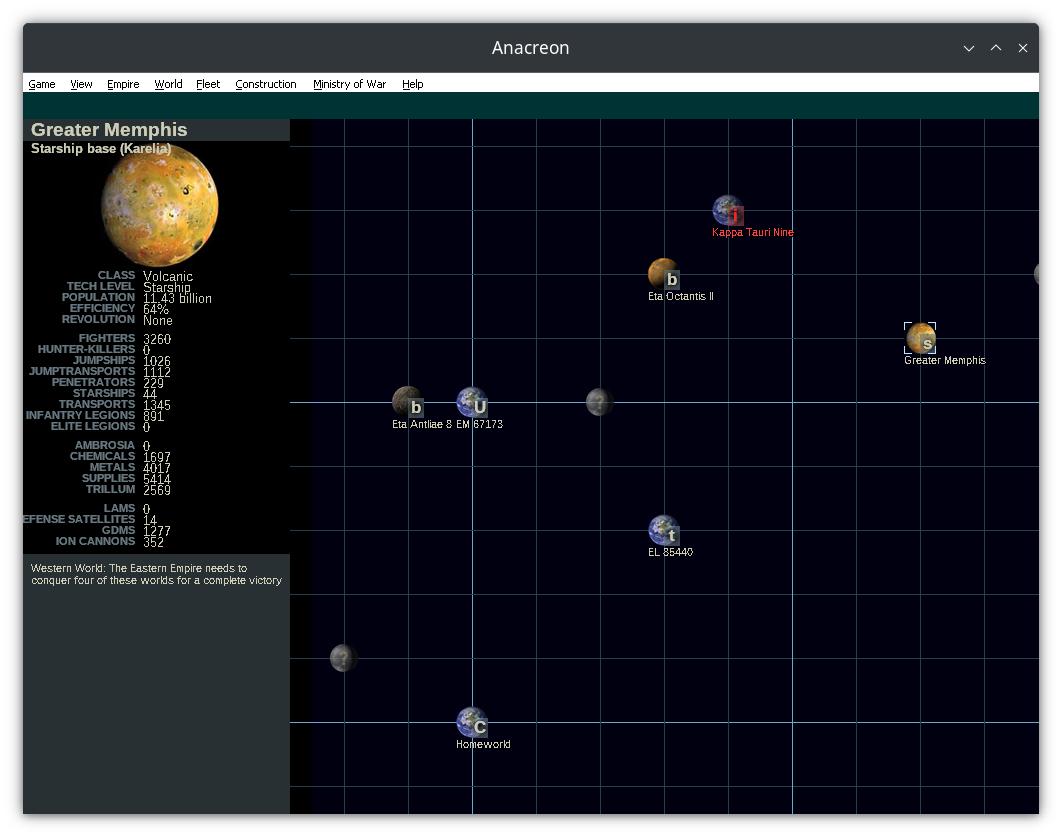Open the Empire menu
The image size is (1062, 837).
123,84
